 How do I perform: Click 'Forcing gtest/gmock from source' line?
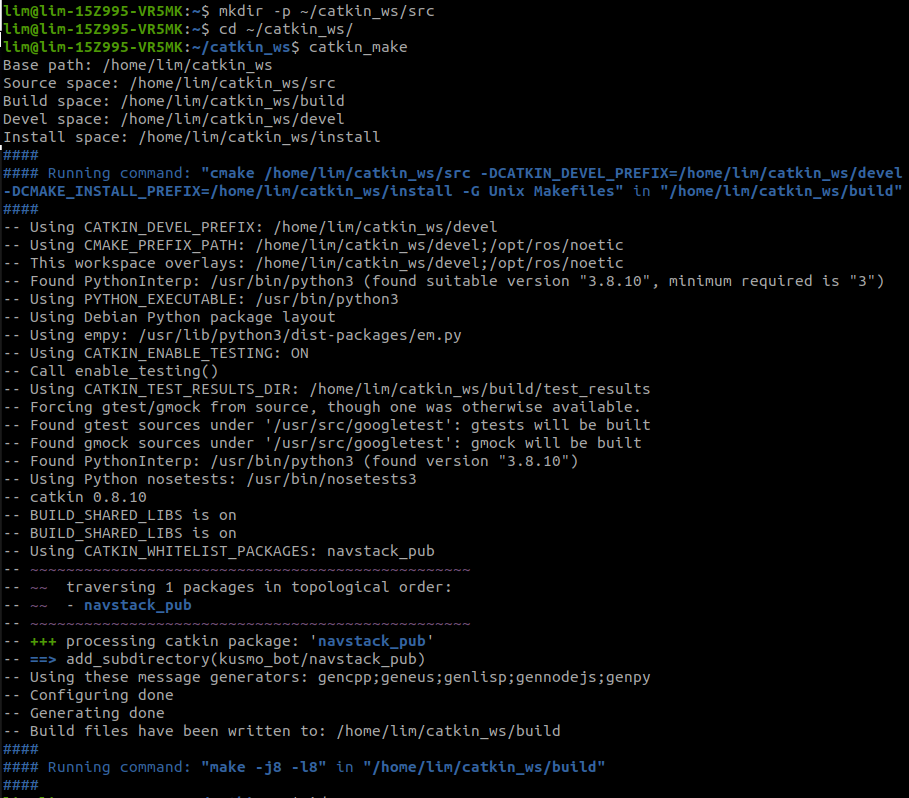pyautogui.click(x=322, y=406)
